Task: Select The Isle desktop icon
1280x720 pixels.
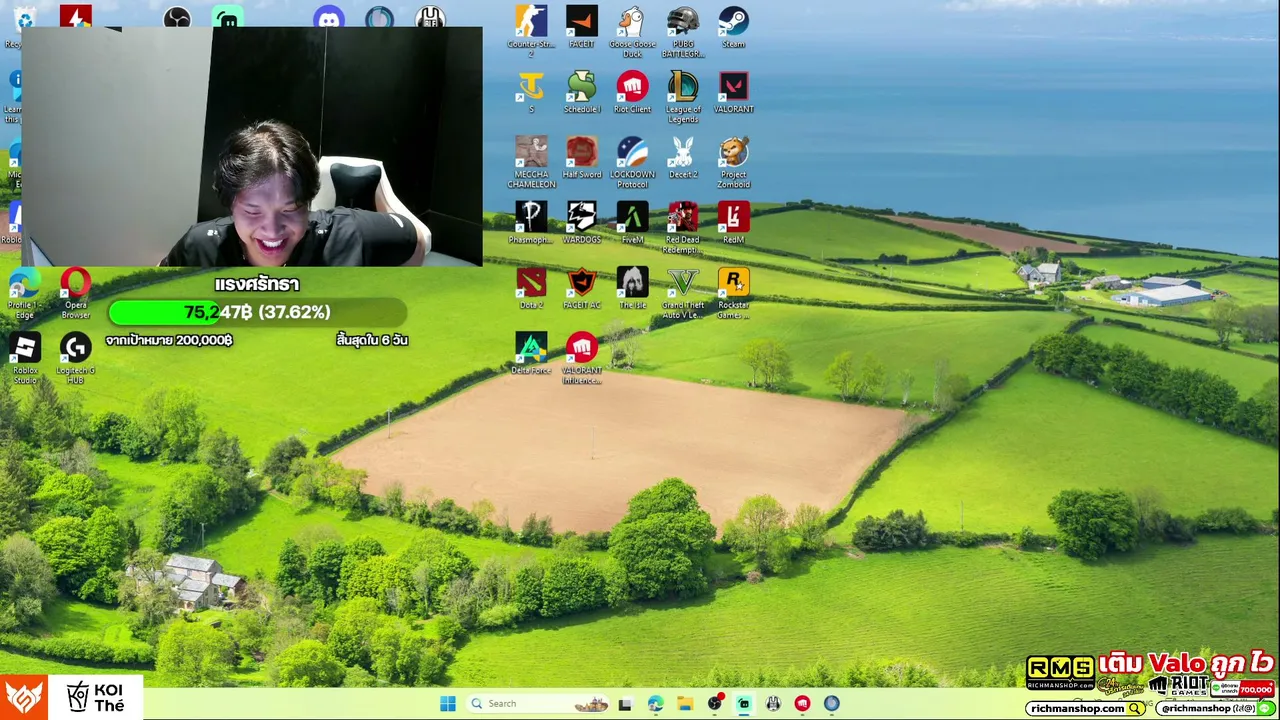Action: pyautogui.click(x=632, y=288)
